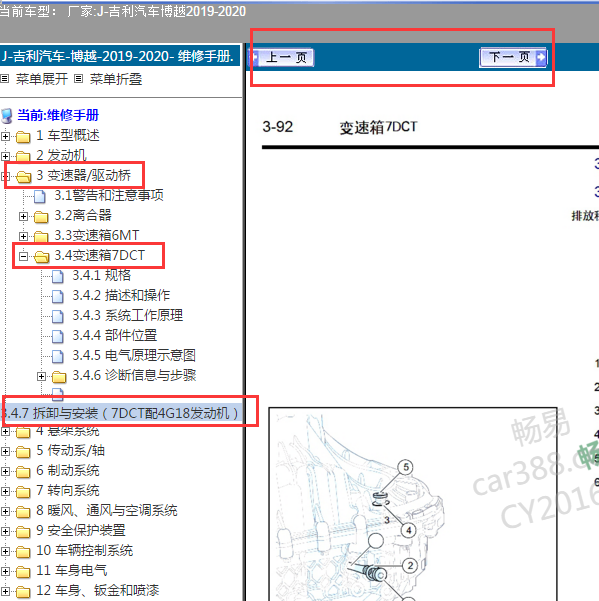Expand the 3.2离合器 node
This screenshot has height=601, width=599.
(x=23, y=216)
